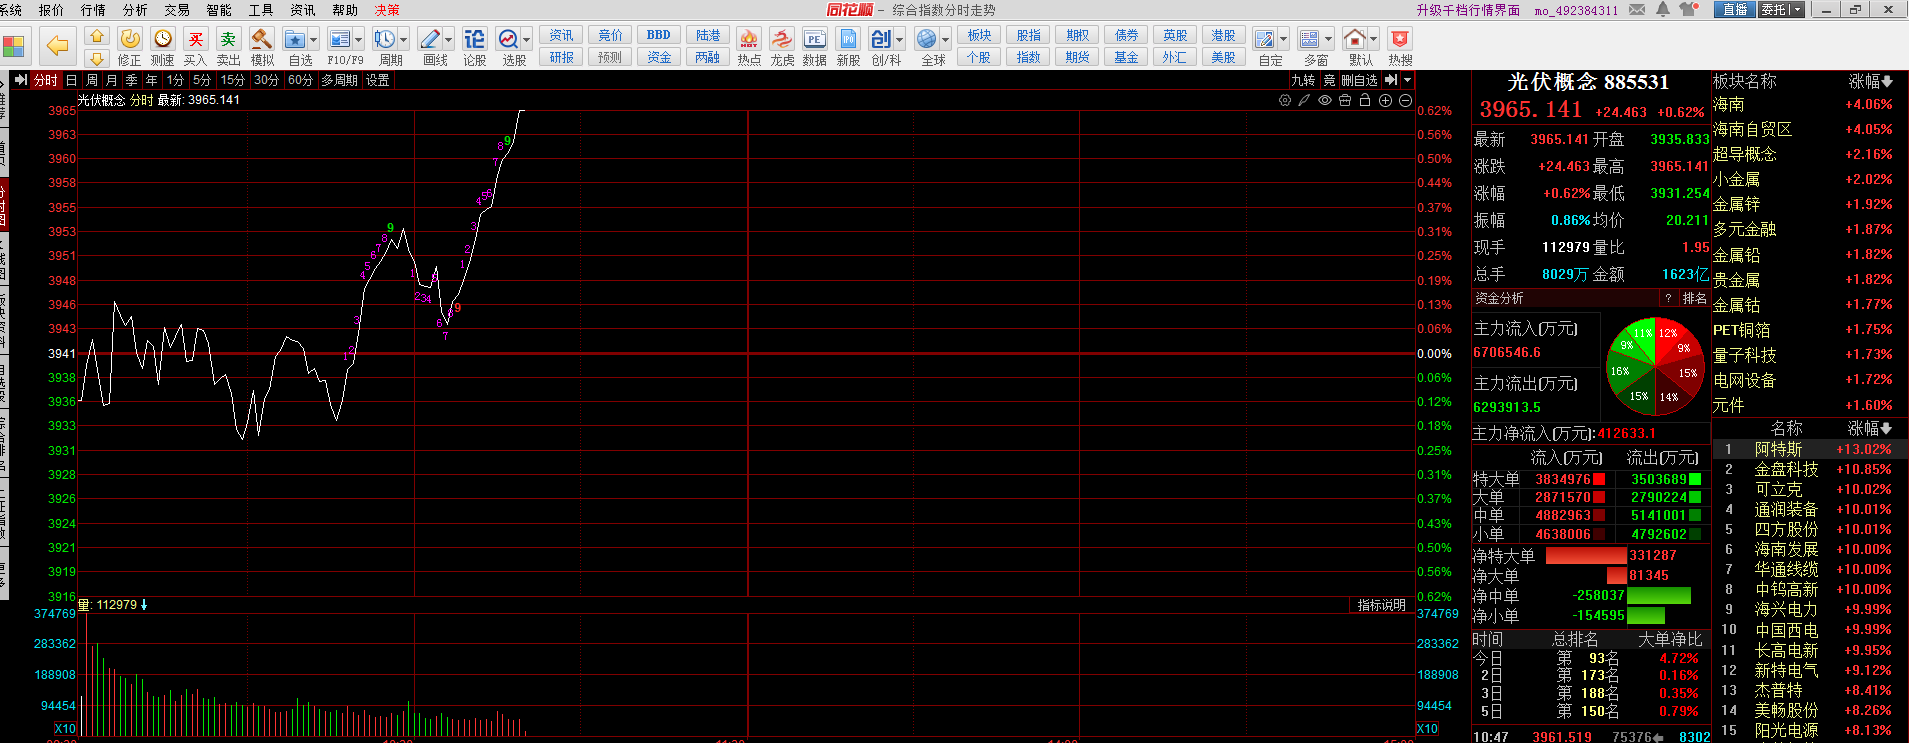Image resolution: width=1909 pixels, height=743 pixels.
Task: Open the 智能 menu
Action: tap(219, 10)
